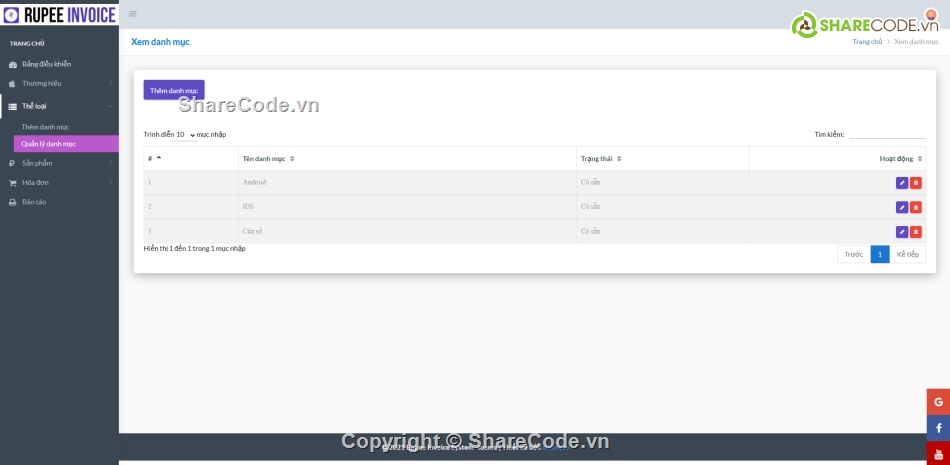Select Quản lý danh mục submenu item
This screenshot has height=465, width=950.
[66, 144]
